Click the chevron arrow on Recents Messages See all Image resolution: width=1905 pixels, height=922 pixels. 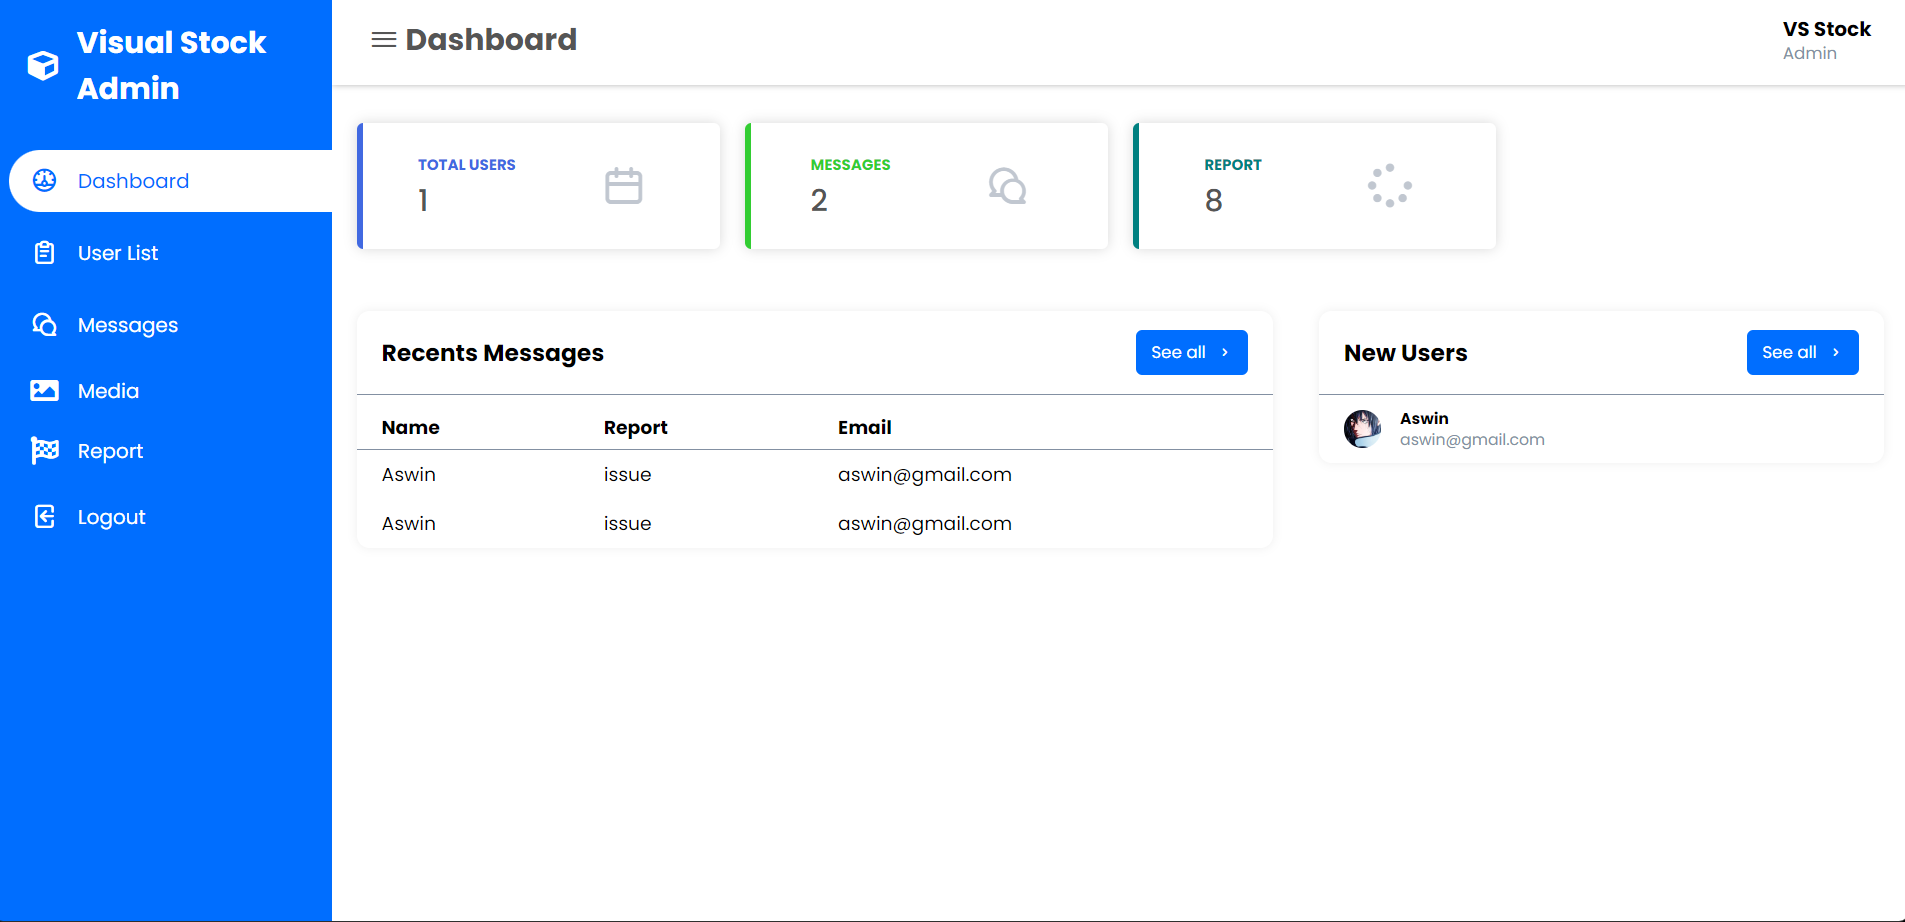(1225, 353)
